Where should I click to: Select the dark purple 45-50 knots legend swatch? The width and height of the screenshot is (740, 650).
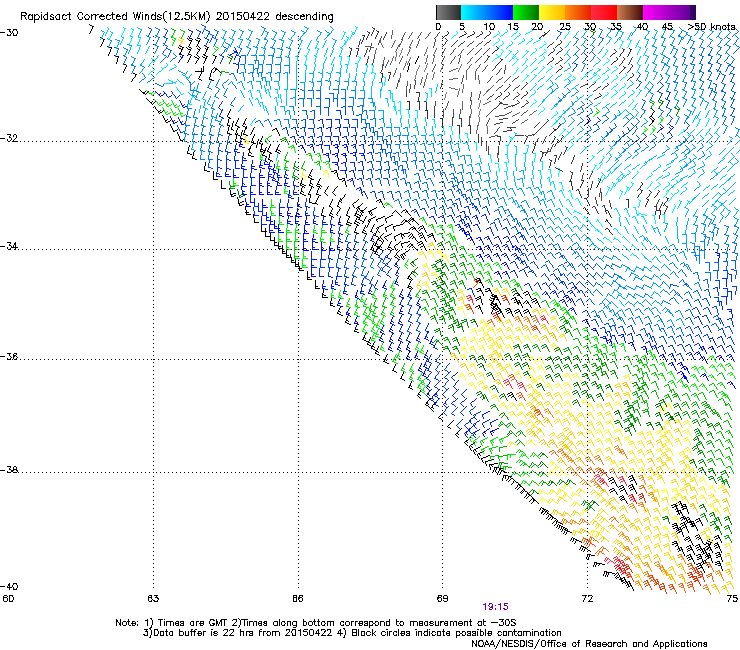click(682, 12)
